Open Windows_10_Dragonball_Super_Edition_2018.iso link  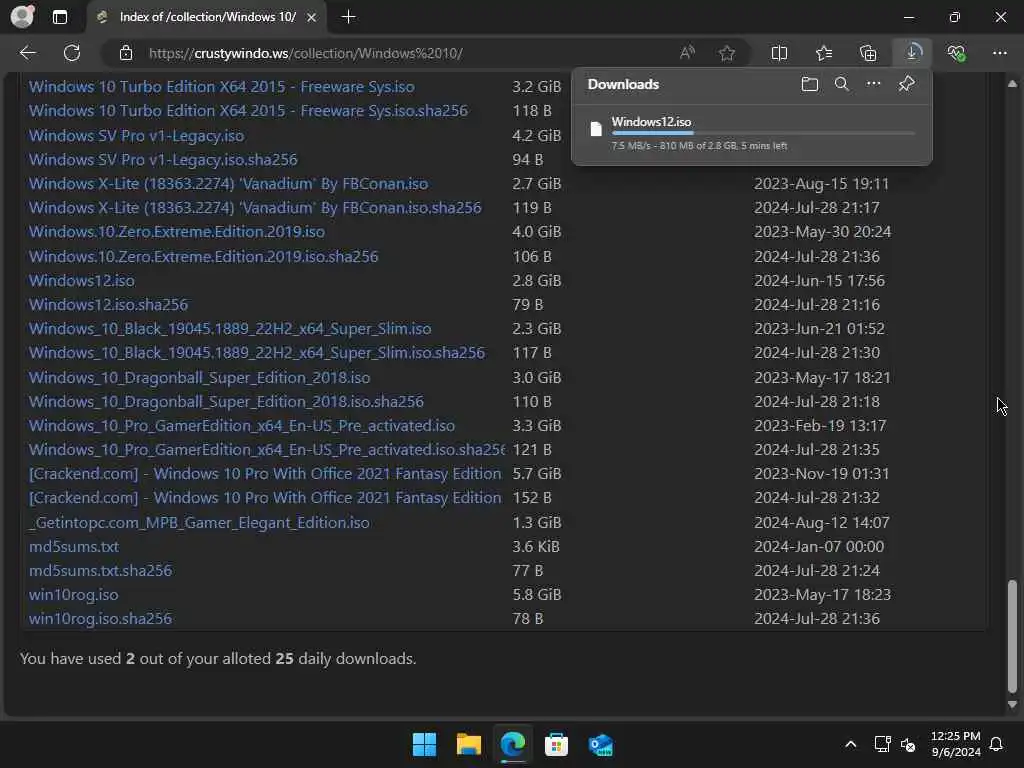(199, 377)
